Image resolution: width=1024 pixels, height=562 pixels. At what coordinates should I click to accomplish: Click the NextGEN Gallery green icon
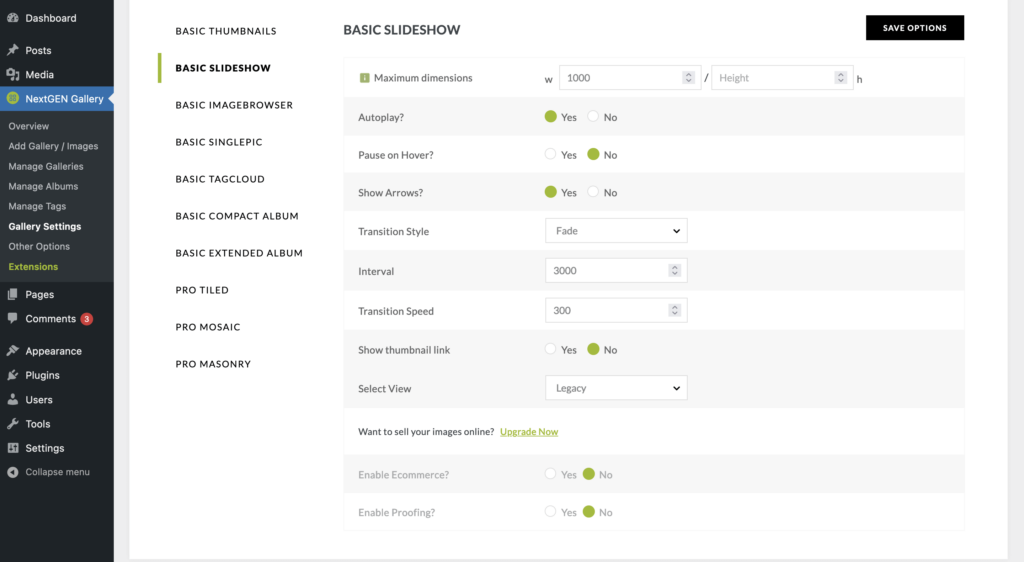[12, 99]
